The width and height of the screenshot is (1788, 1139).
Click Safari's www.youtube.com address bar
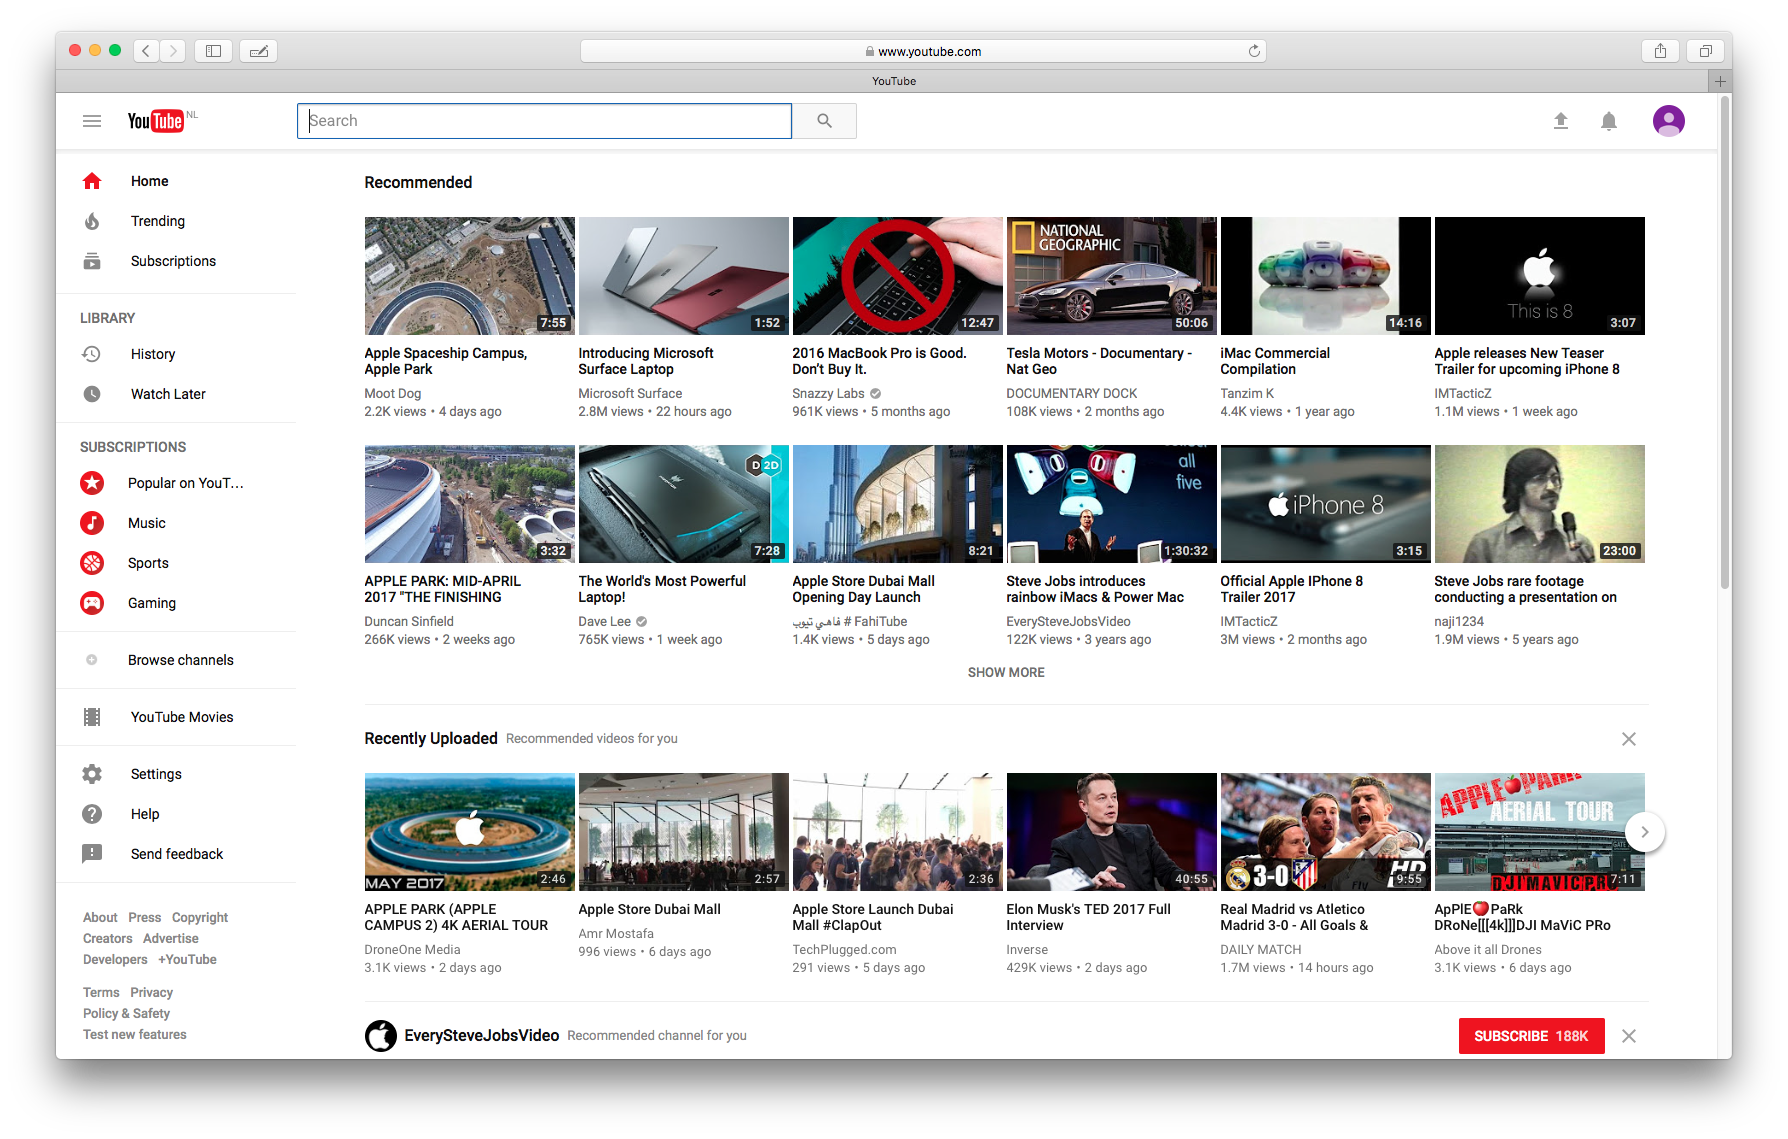923,51
